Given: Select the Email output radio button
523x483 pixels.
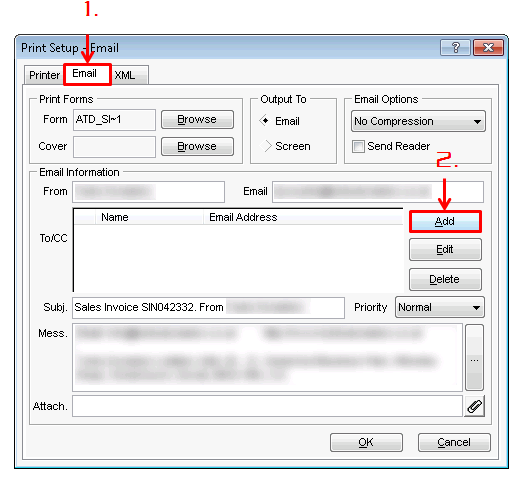Looking at the screenshot, I should coord(265,120).
